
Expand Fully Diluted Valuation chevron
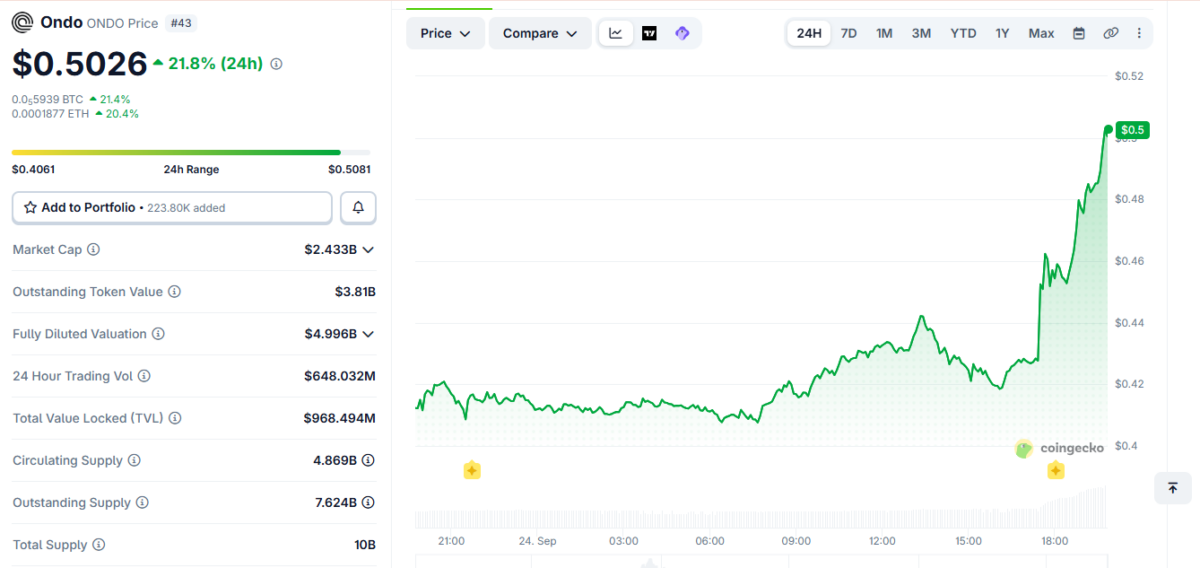368,334
